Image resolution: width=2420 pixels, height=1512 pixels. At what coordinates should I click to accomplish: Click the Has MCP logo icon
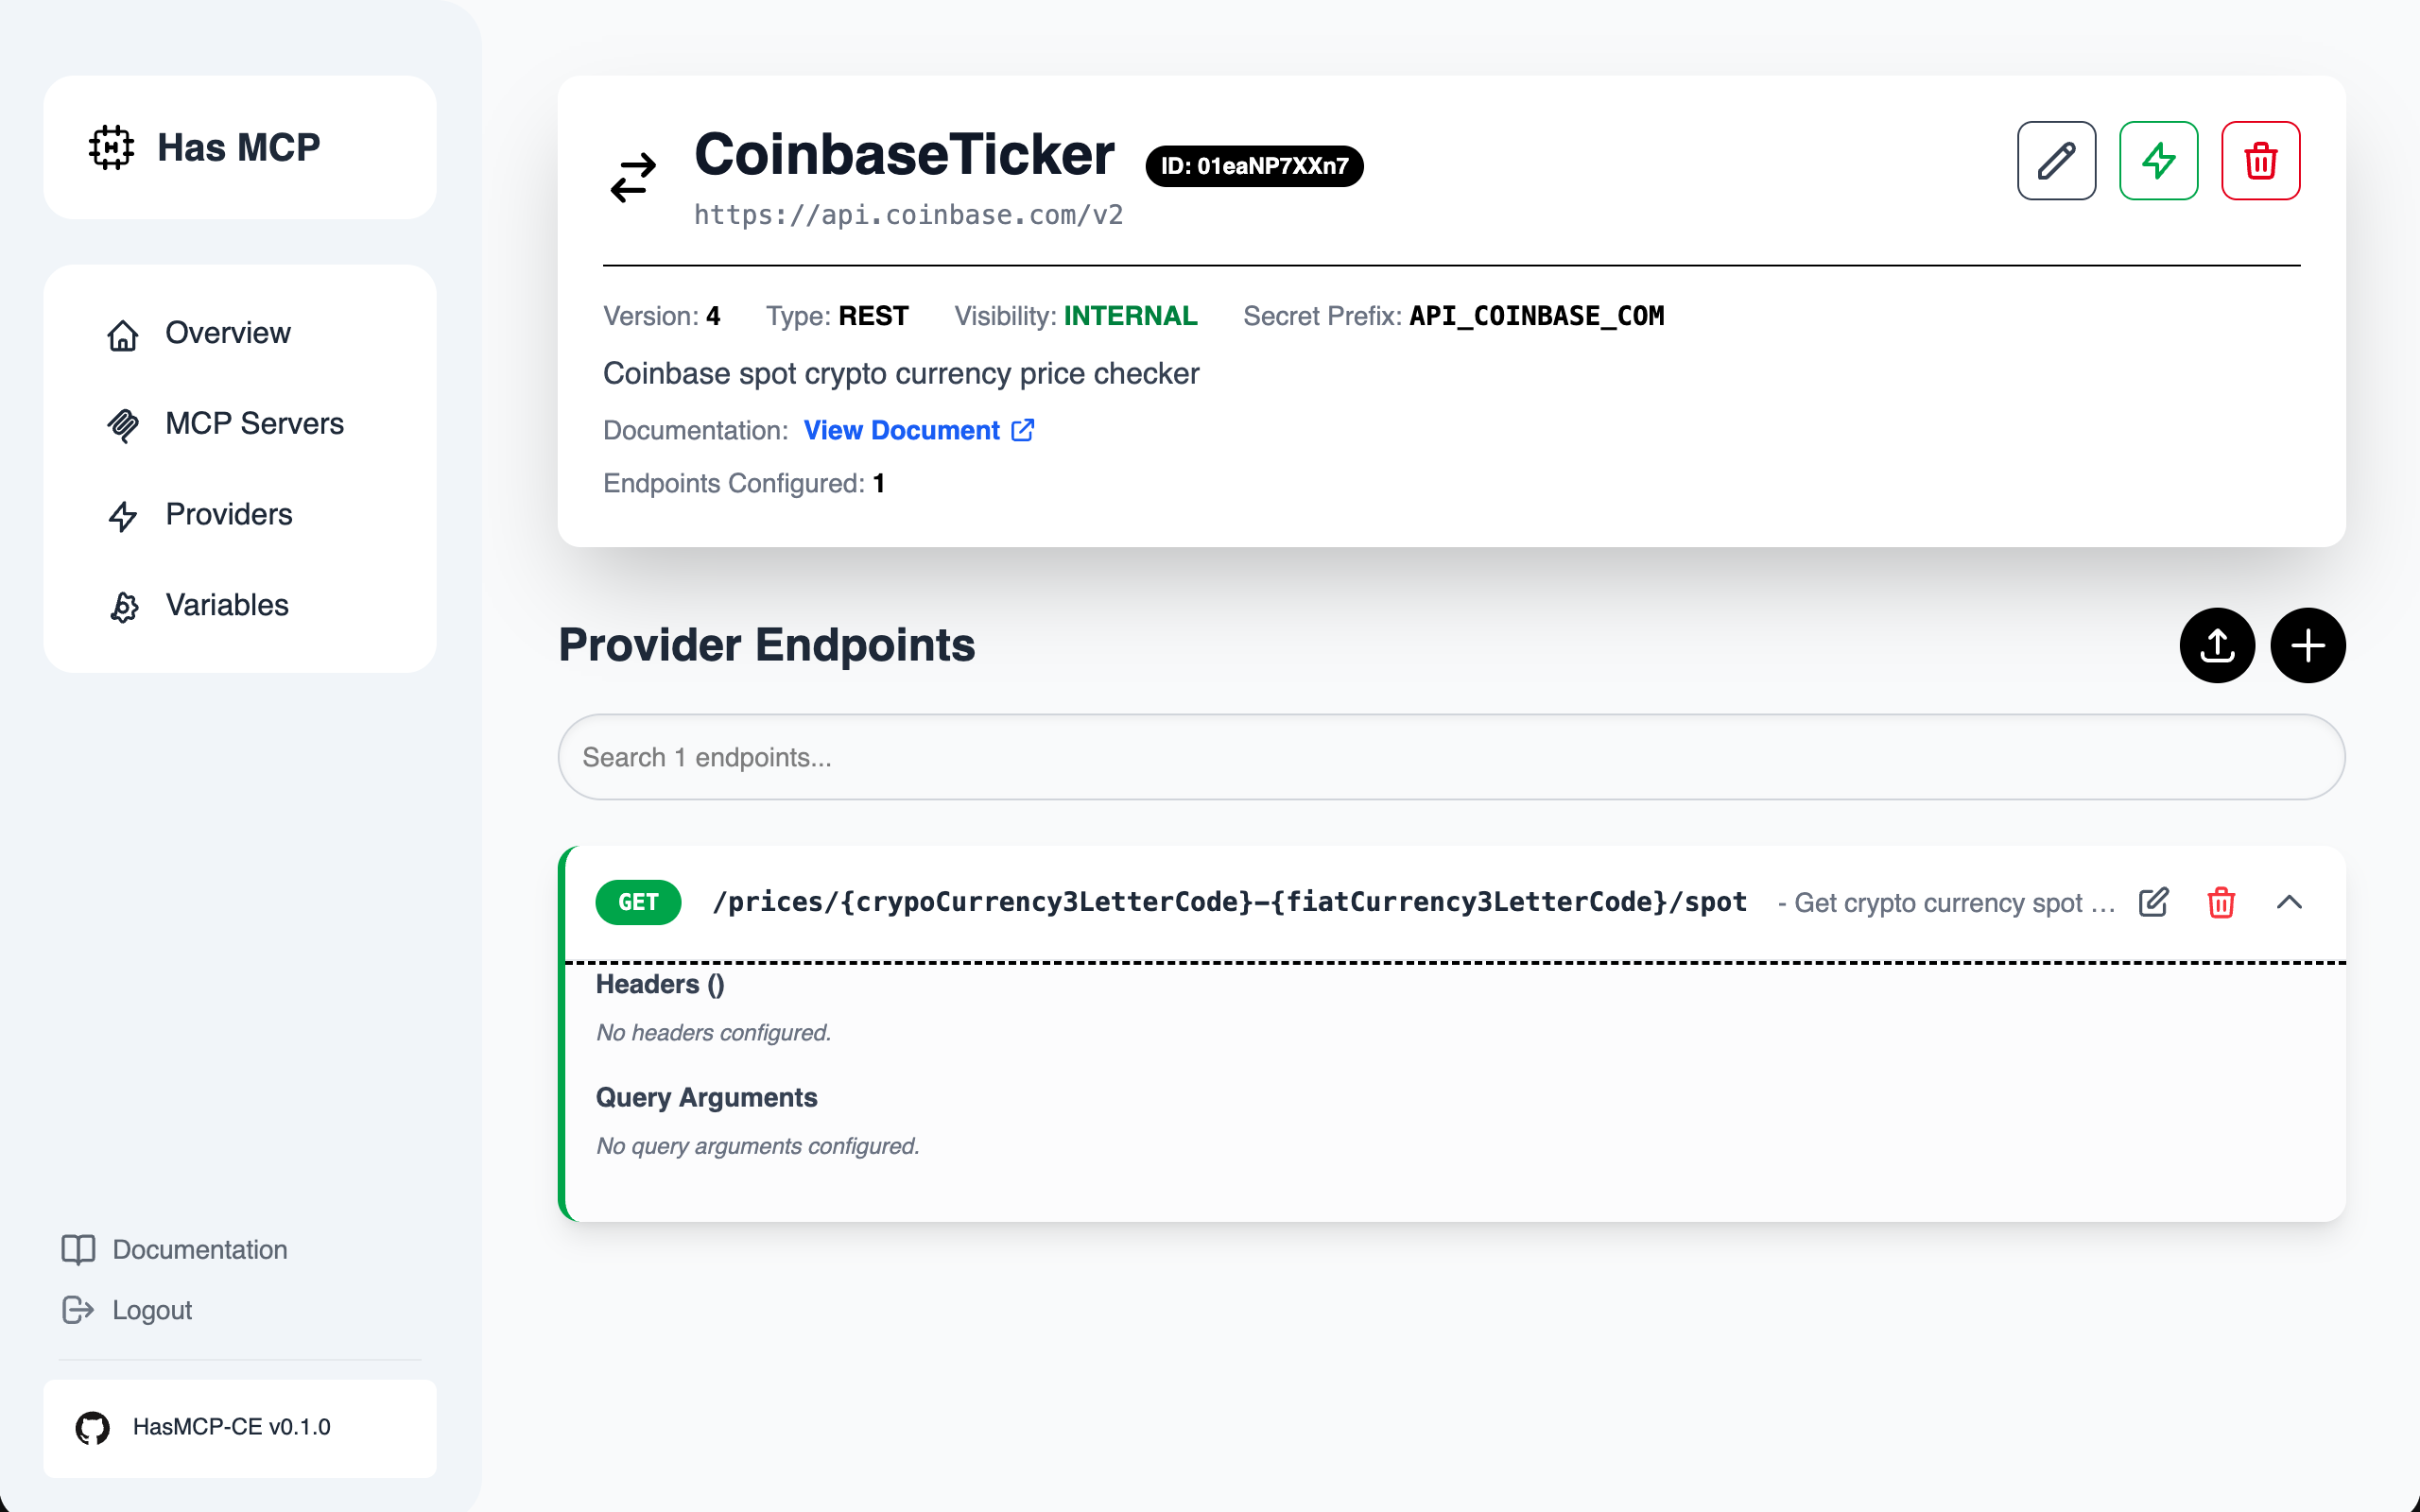tap(111, 148)
